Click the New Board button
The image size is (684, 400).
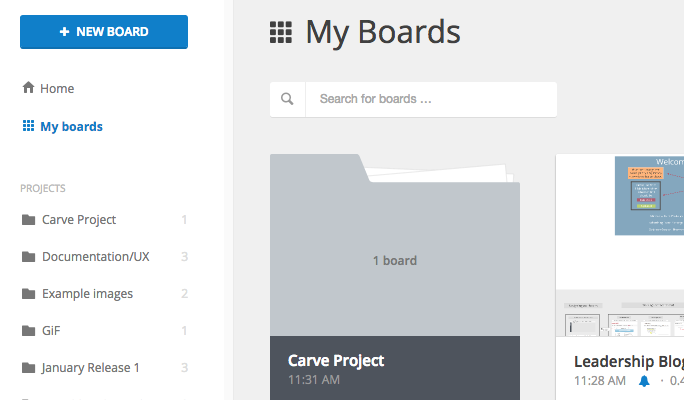pyautogui.click(x=104, y=32)
